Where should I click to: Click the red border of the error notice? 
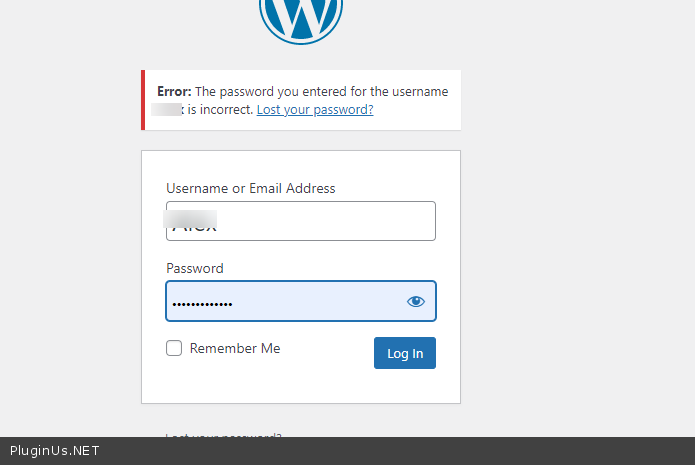[x=143, y=100]
